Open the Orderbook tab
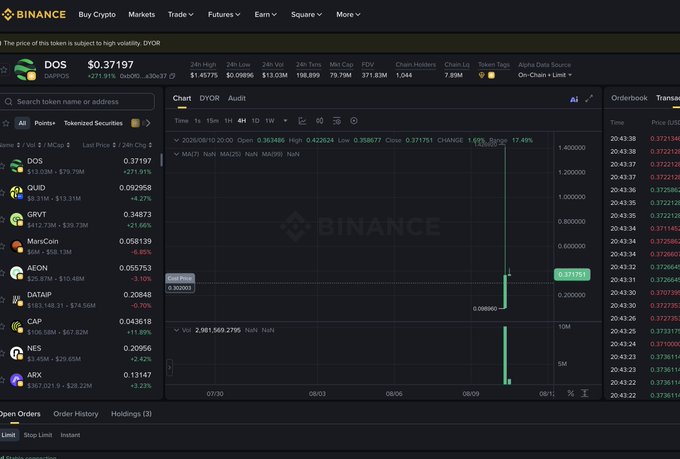680x459 pixels. pyautogui.click(x=629, y=98)
